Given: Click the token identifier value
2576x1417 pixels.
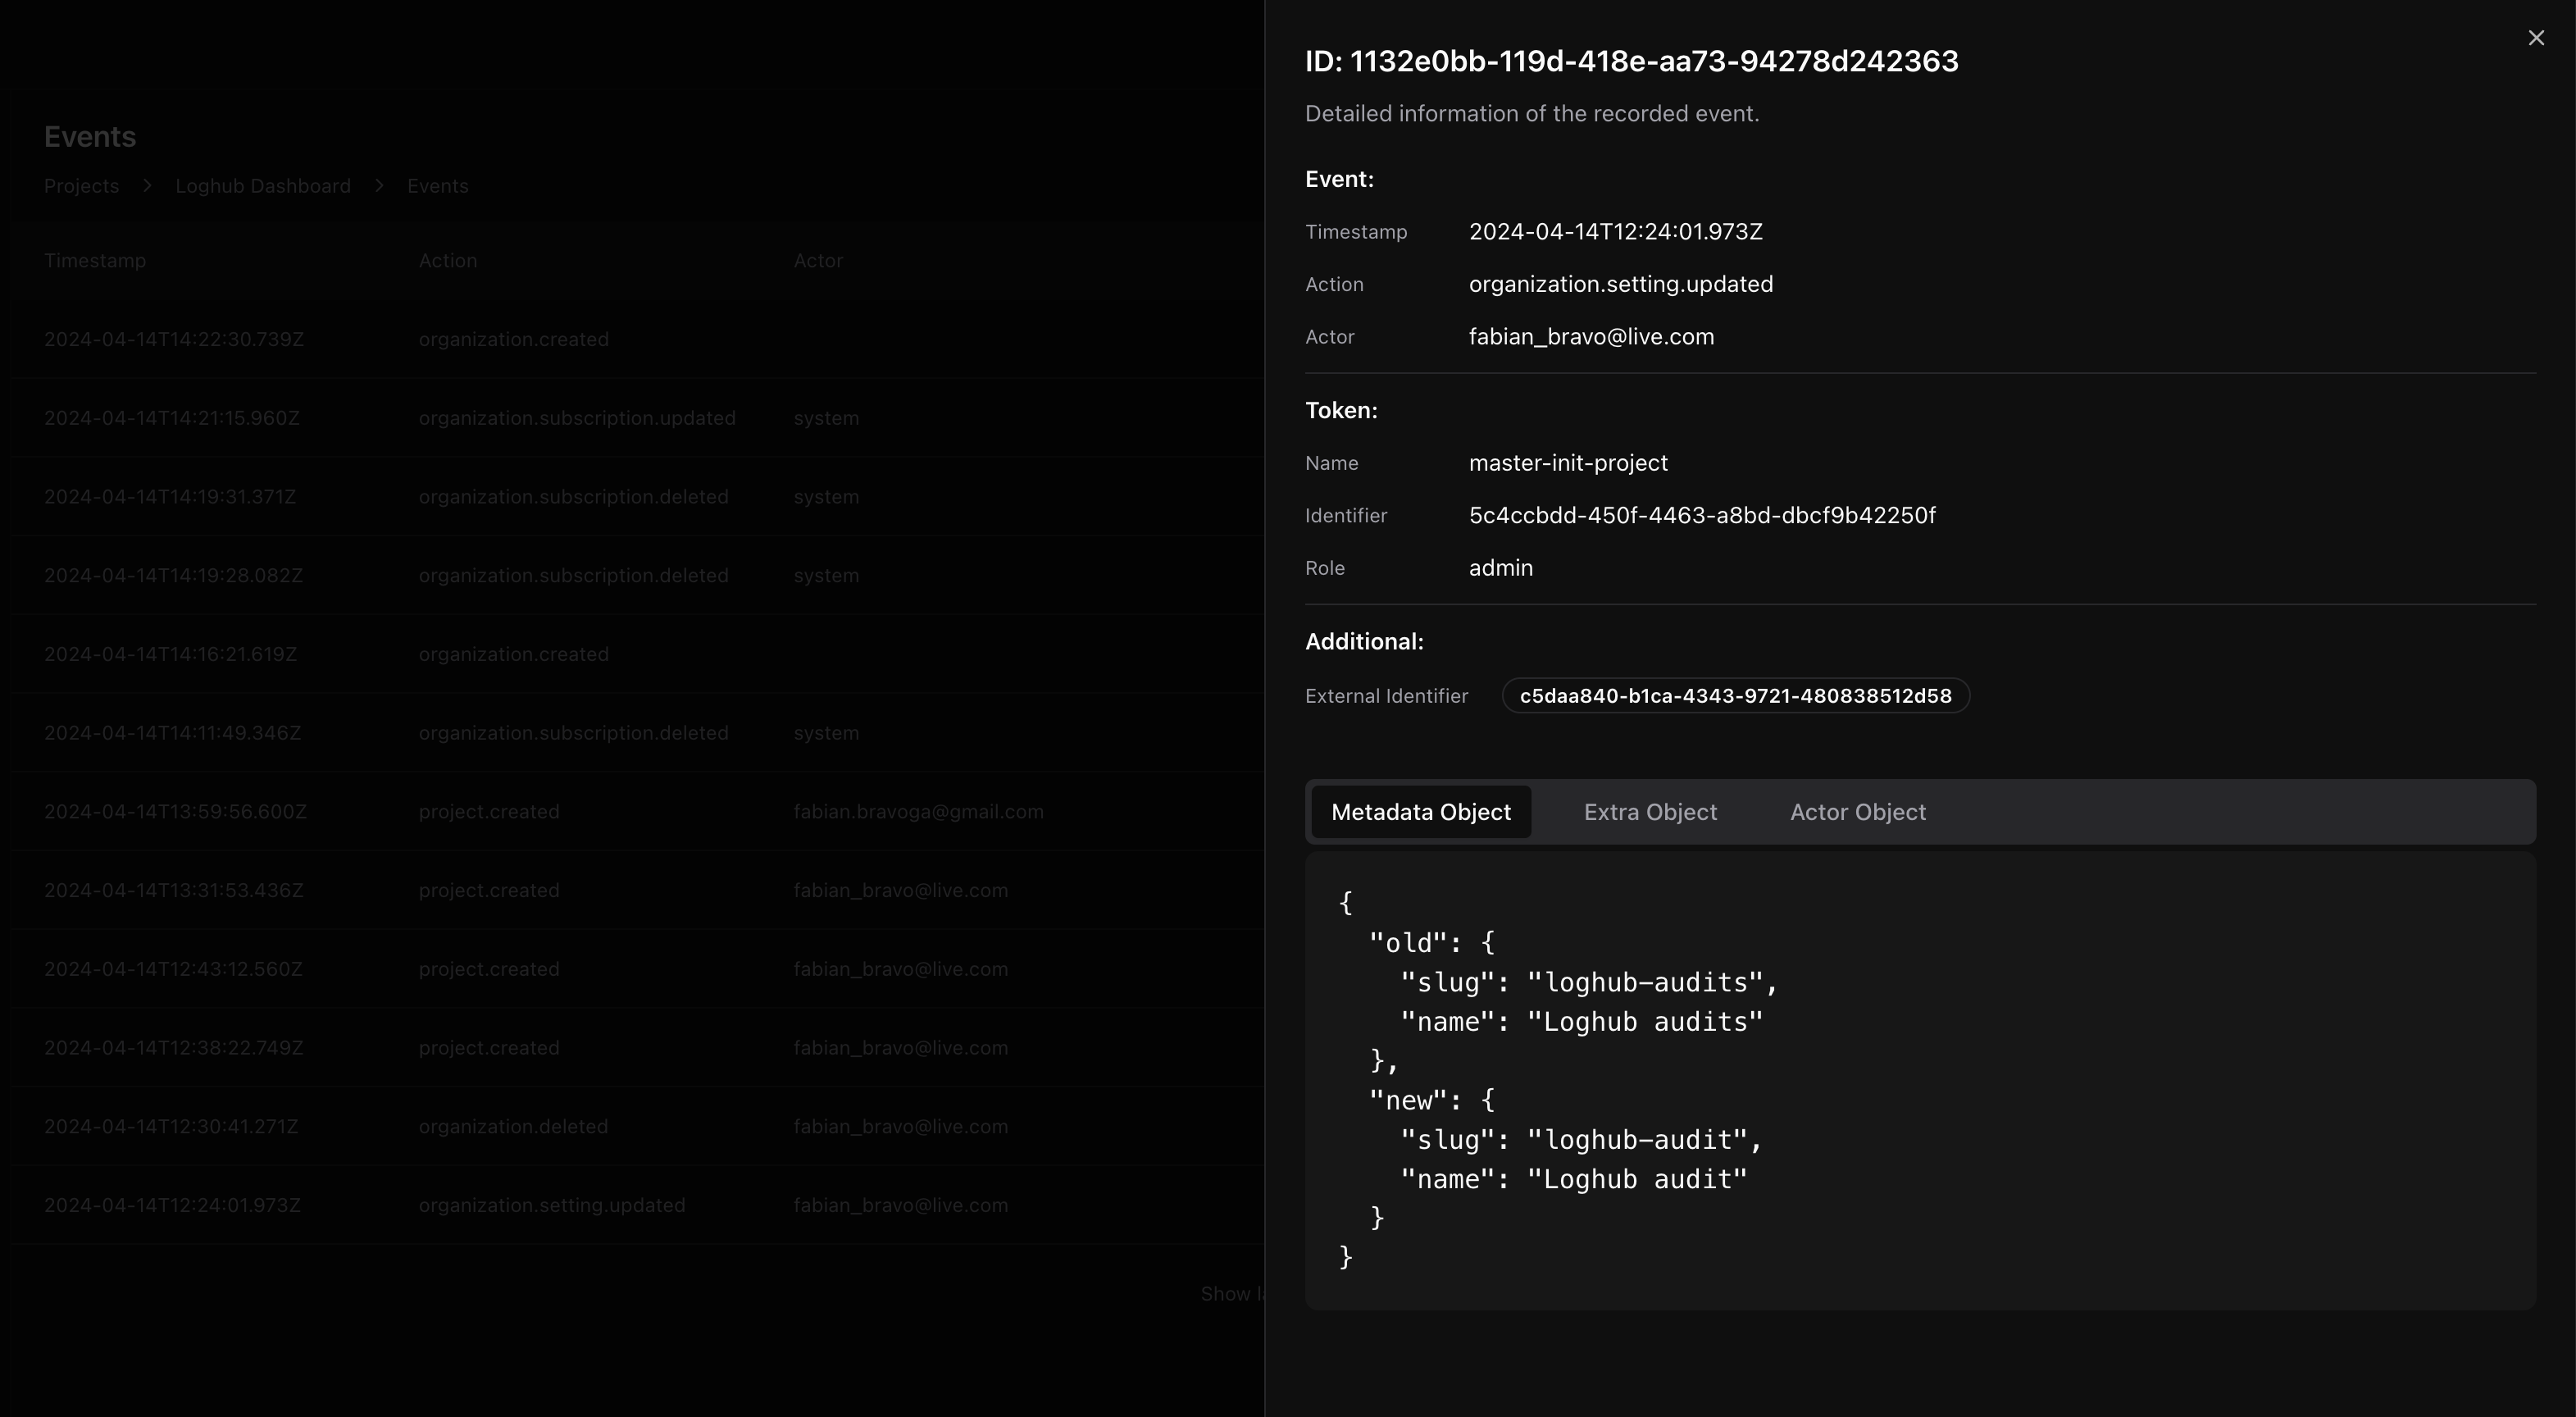Looking at the screenshot, I should point(1701,516).
